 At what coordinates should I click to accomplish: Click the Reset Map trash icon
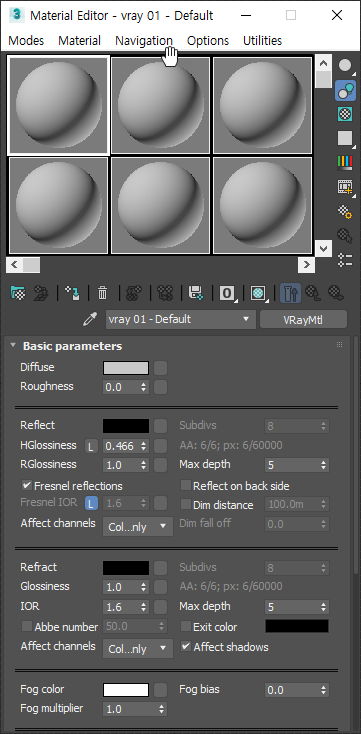pos(103,294)
